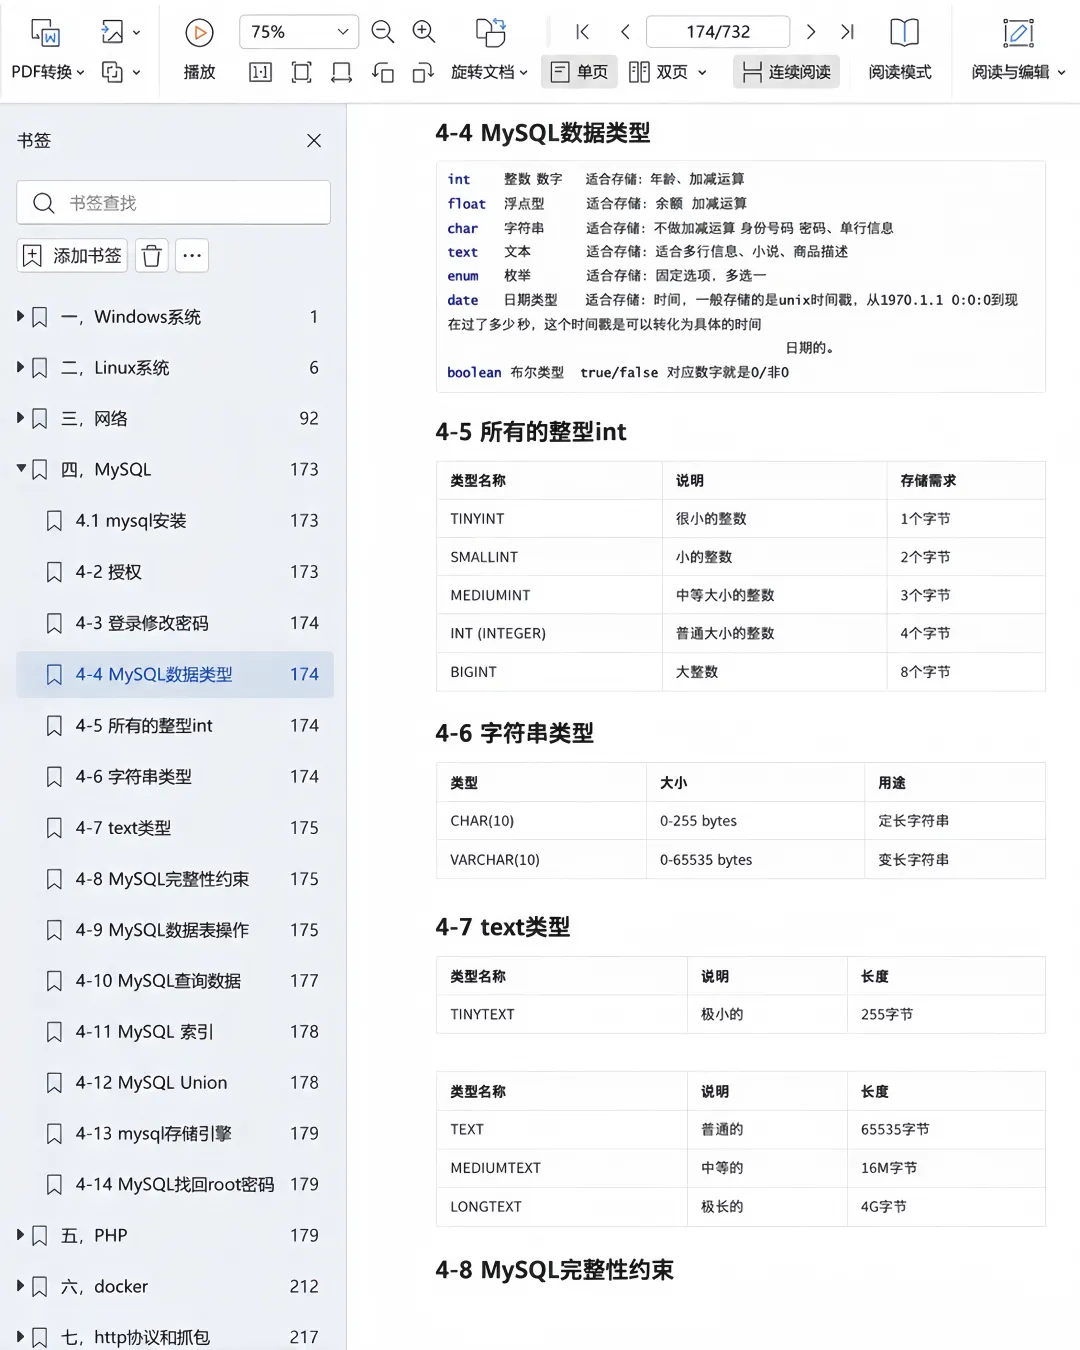Open more bookmark options ellipsis

[x=192, y=256]
